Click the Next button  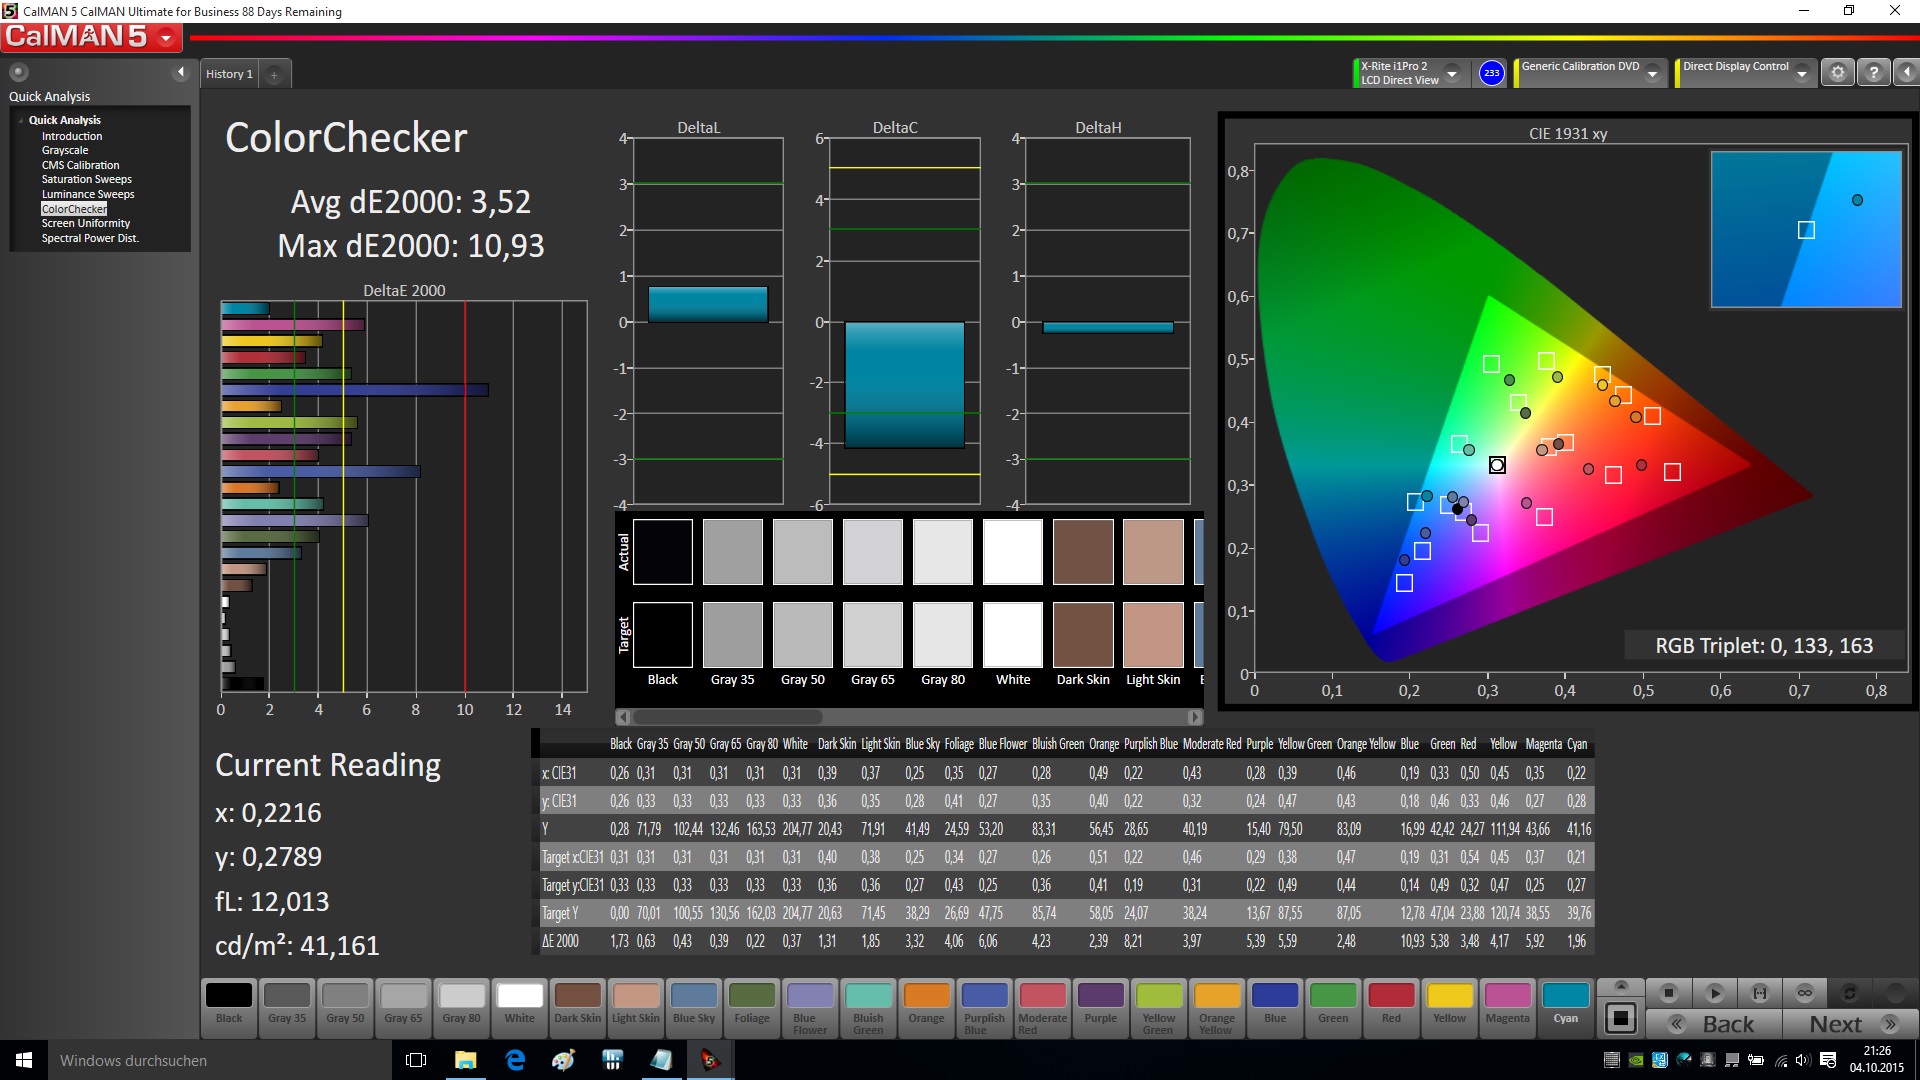tap(1850, 1024)
